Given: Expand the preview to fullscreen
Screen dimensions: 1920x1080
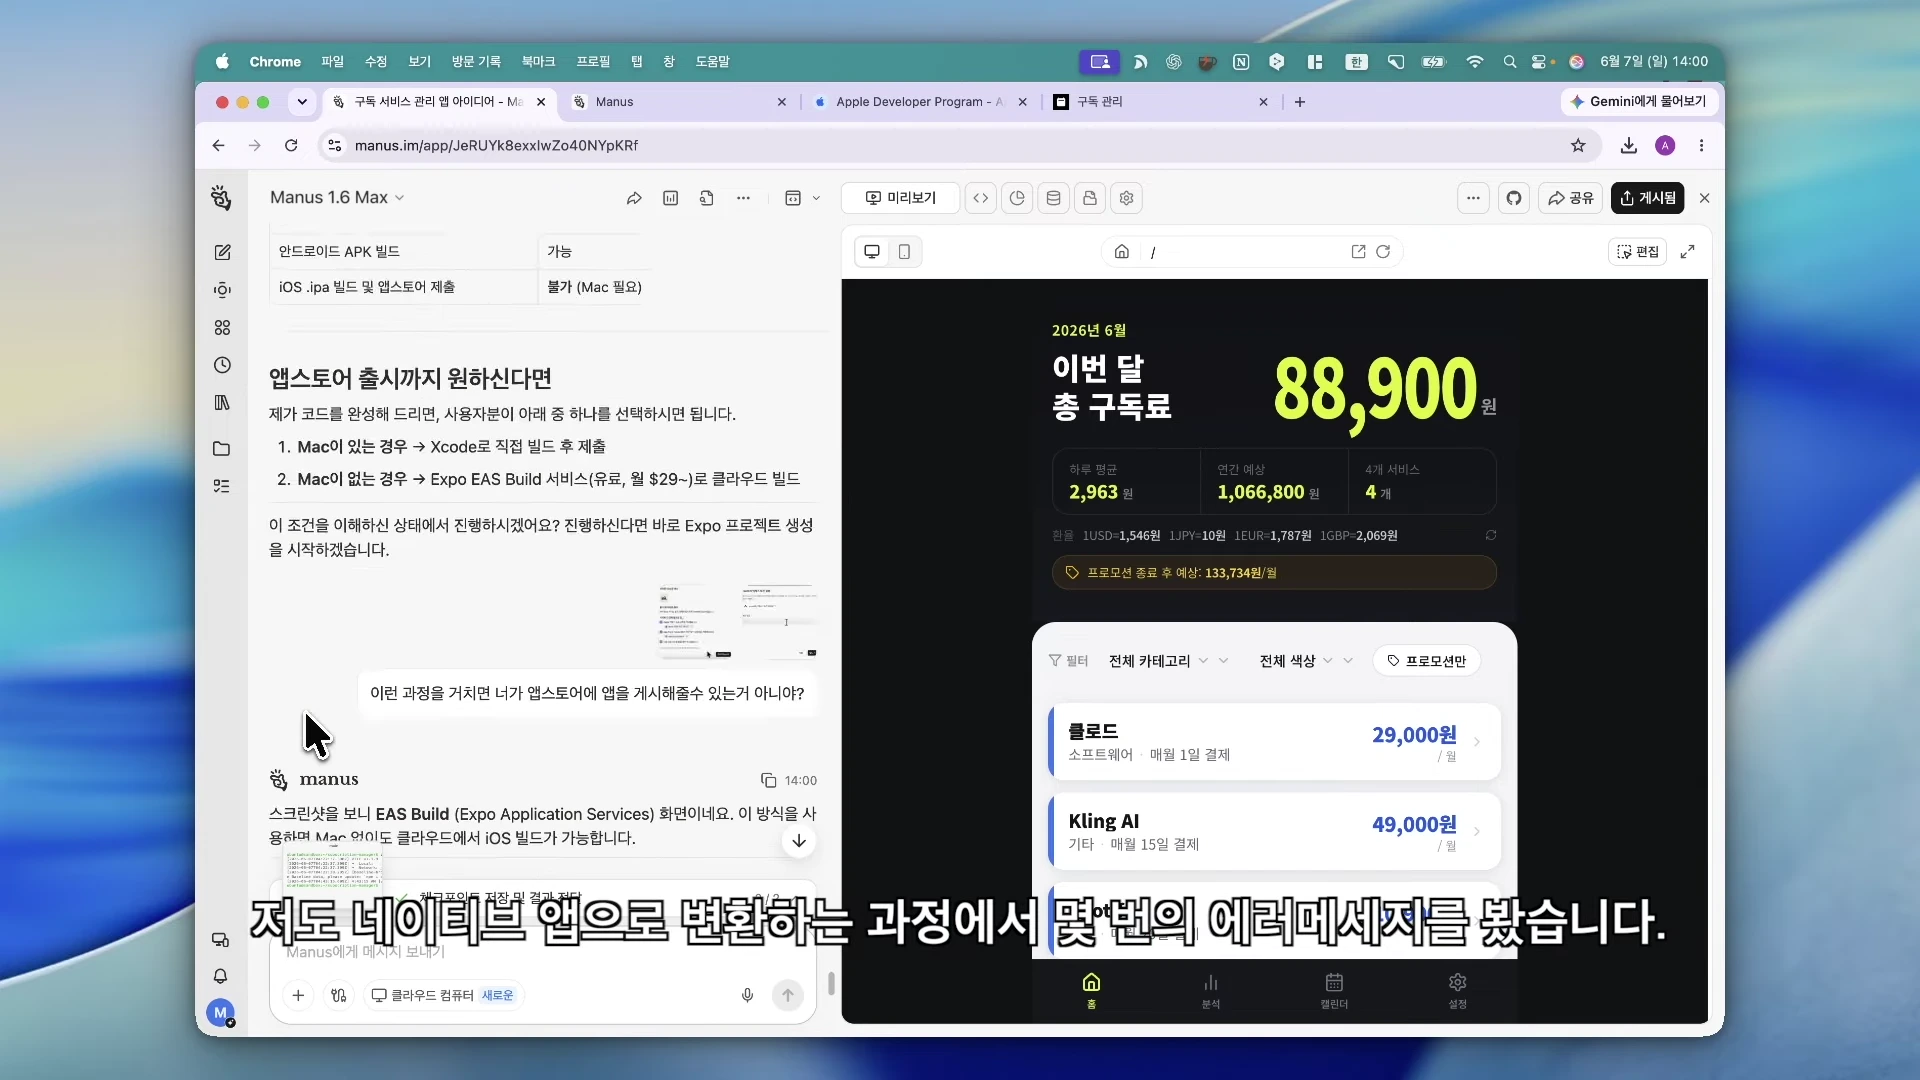Looking at the screenshot, I should click(x=1687, y=252).
